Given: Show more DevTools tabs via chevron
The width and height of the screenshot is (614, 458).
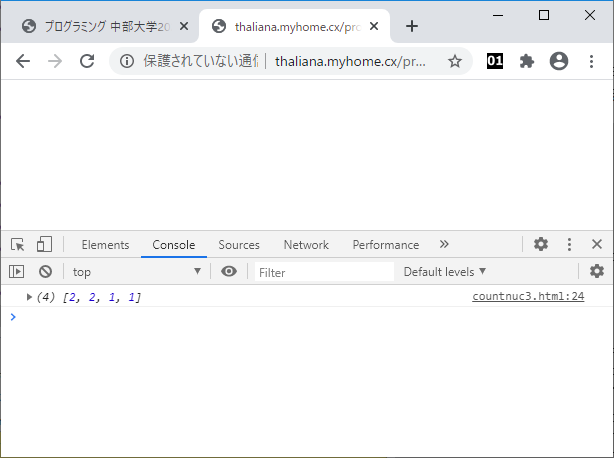Looking at the screenshot, I should (x=444, y=245).
